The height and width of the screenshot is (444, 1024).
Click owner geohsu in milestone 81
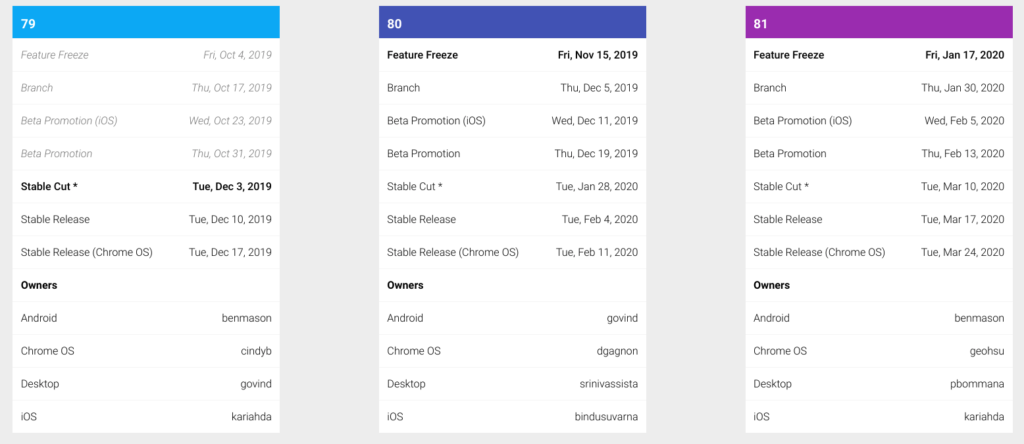click(987, 351)
